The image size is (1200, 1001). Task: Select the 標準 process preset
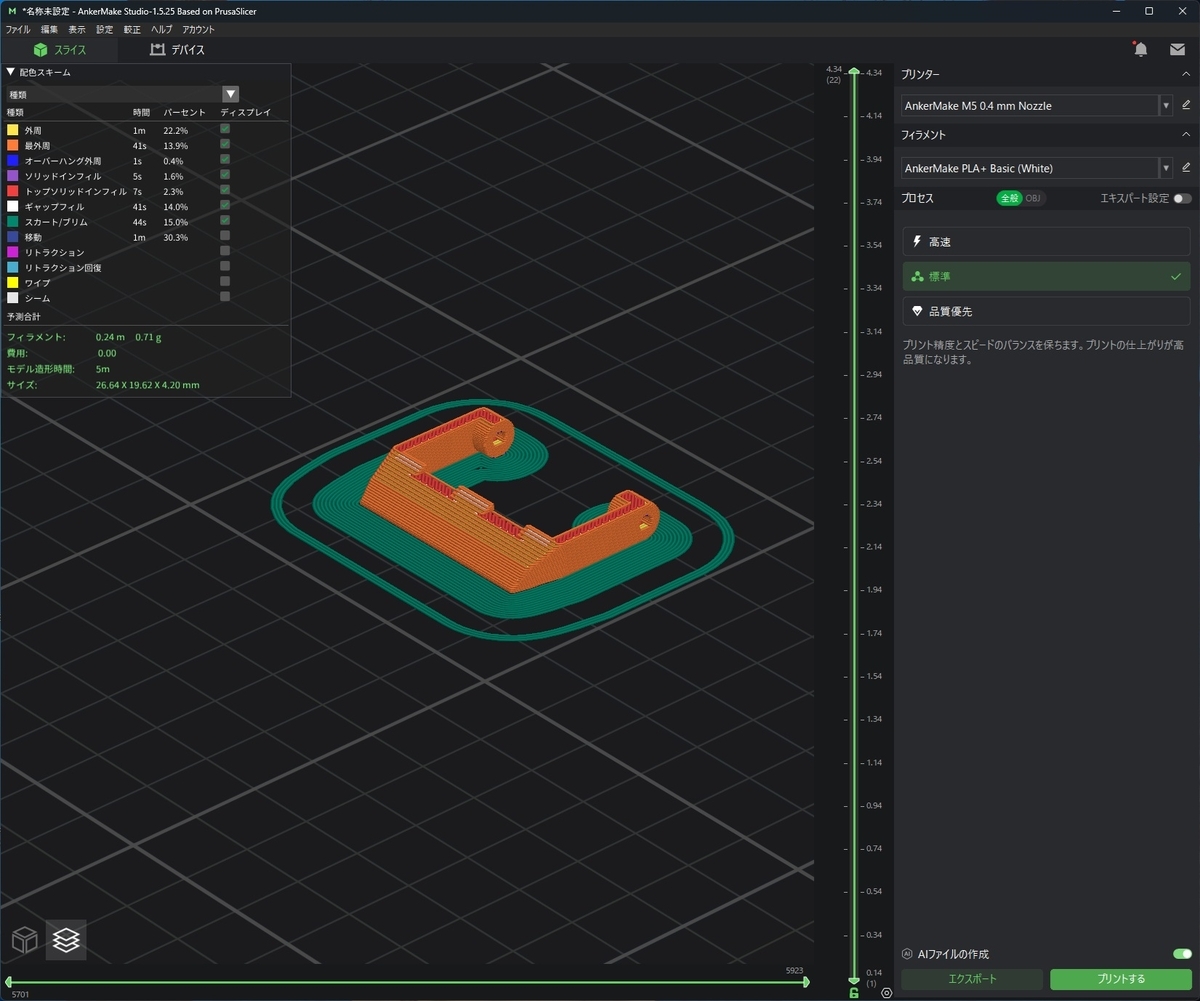point(1046,277)
